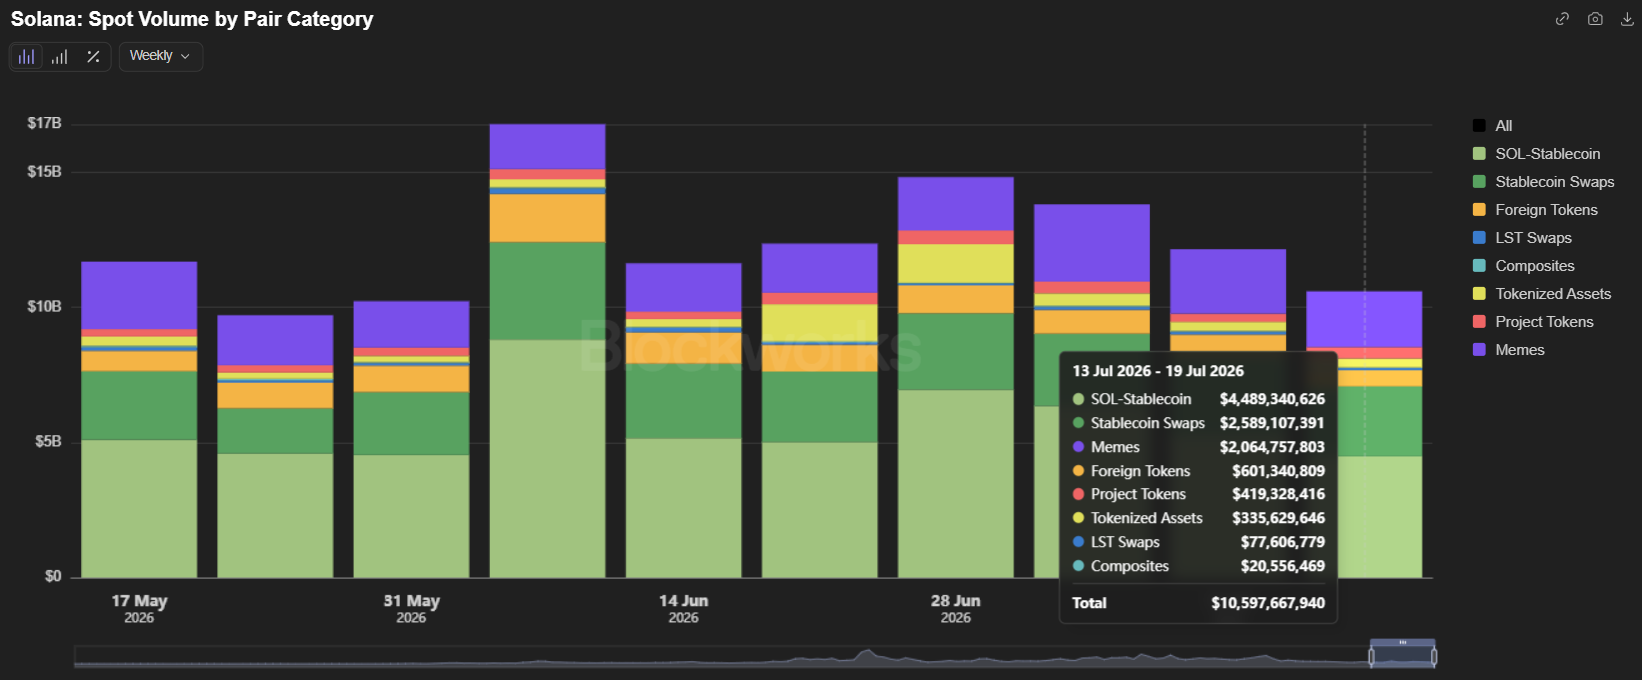Viewport: 1642px width, 680px height.
Task: Toggle Tokenized Assets series in legend
Action: coord(1542,294)
